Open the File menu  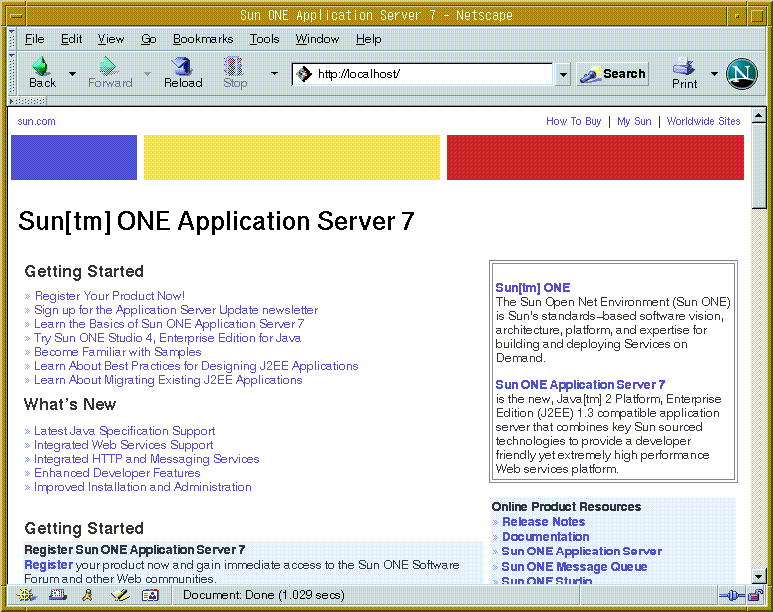[34, 39]
